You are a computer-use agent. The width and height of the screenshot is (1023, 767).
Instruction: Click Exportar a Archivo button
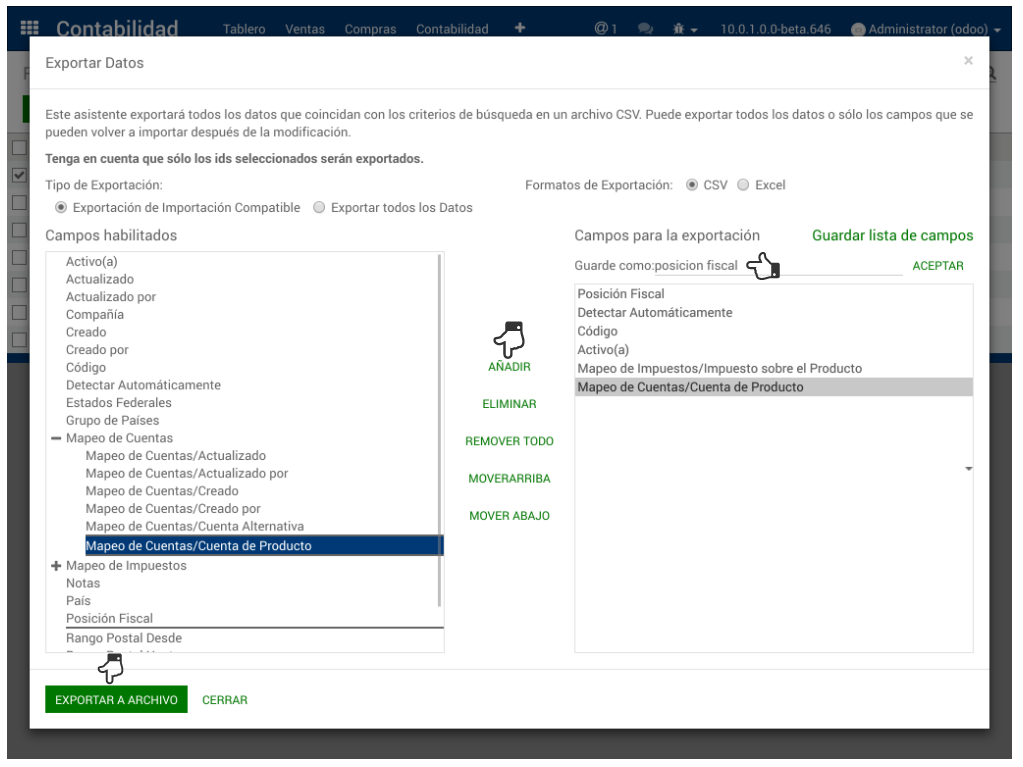tap(116, 700)
